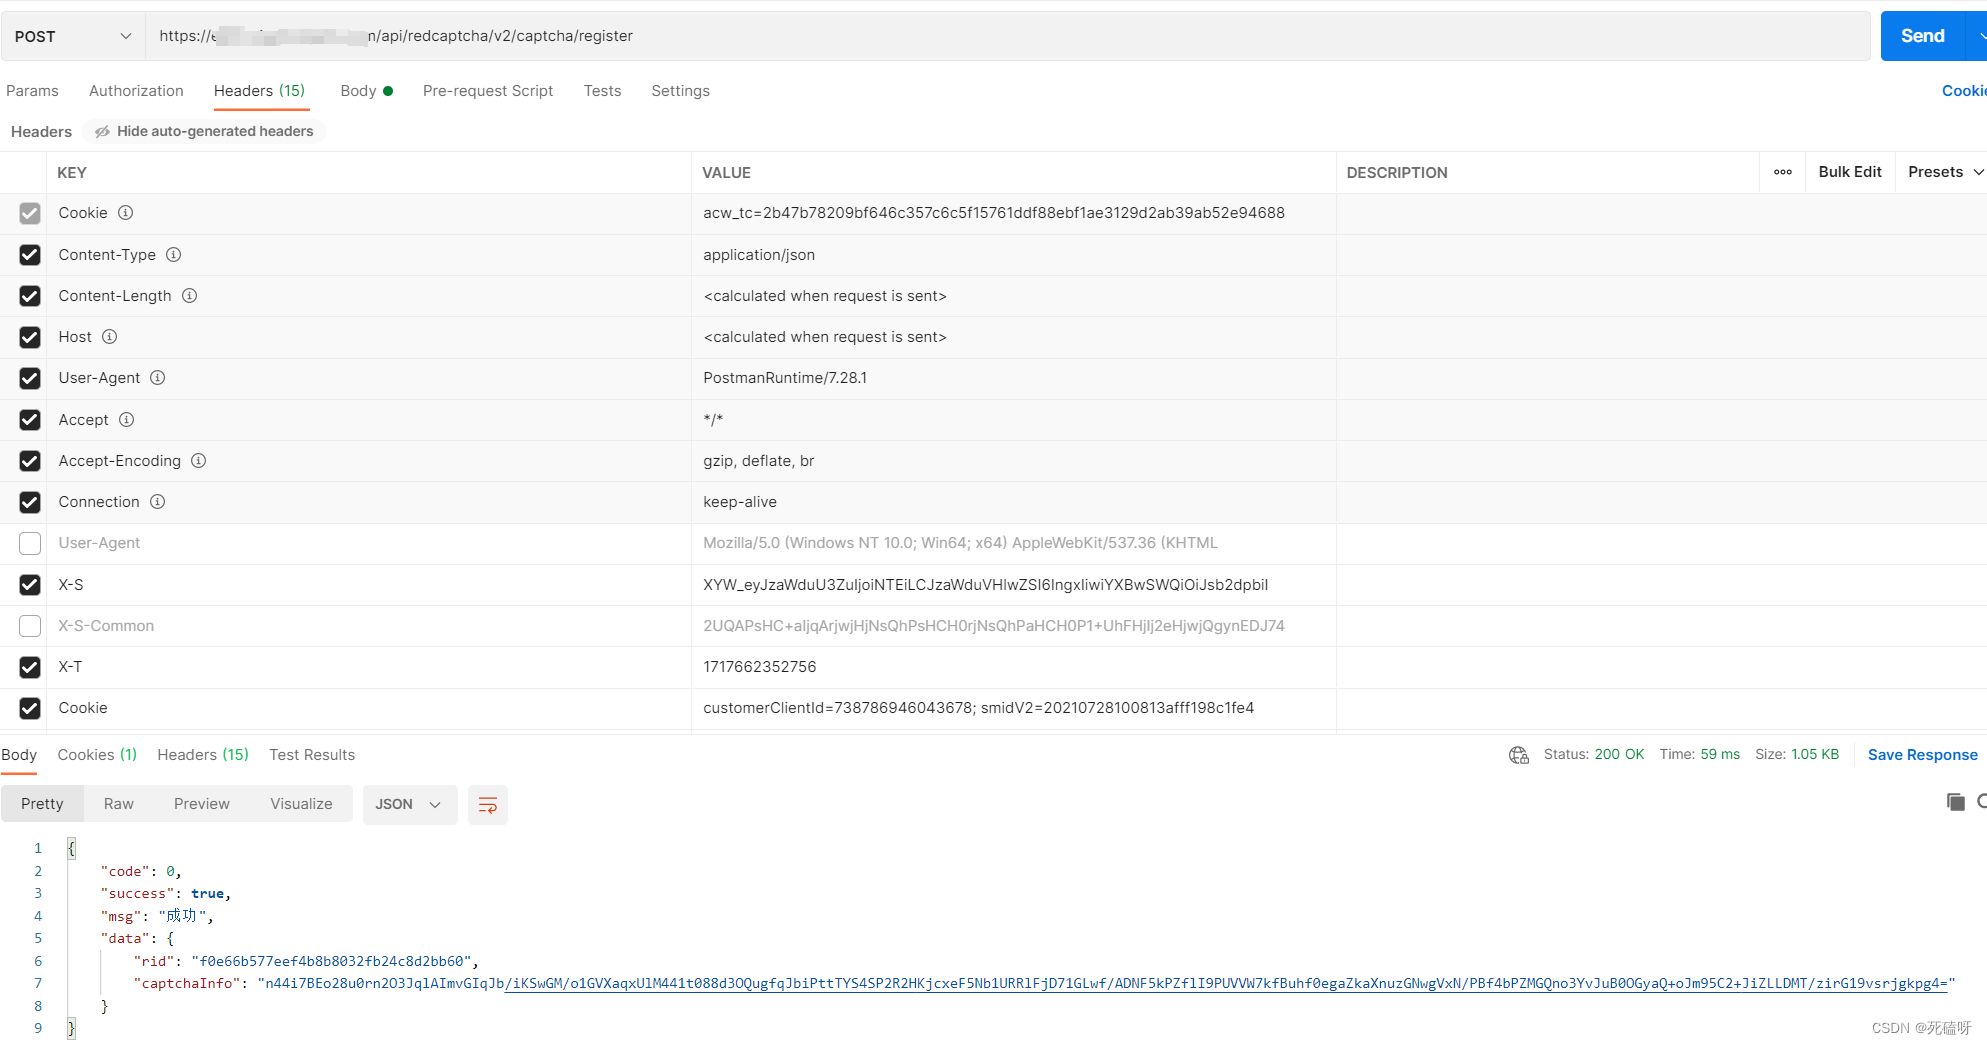The height and width of the screenshot is (1044, 1987).
Task: Click the info icon beside Content-Length
Action: point(190,296)
